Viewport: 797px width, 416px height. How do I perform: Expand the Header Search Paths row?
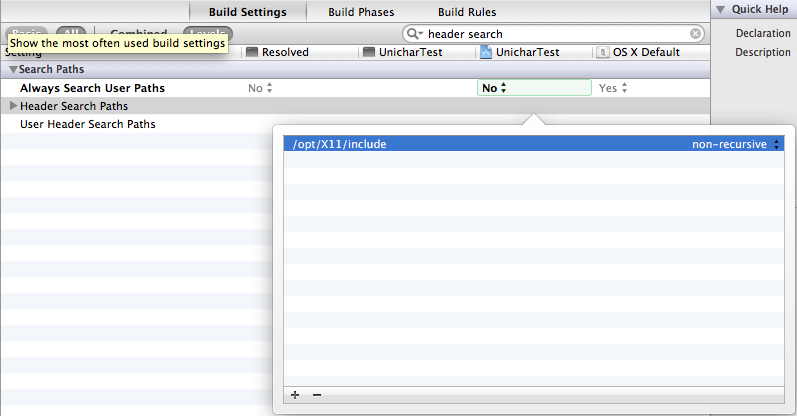(x=13, y=106)
